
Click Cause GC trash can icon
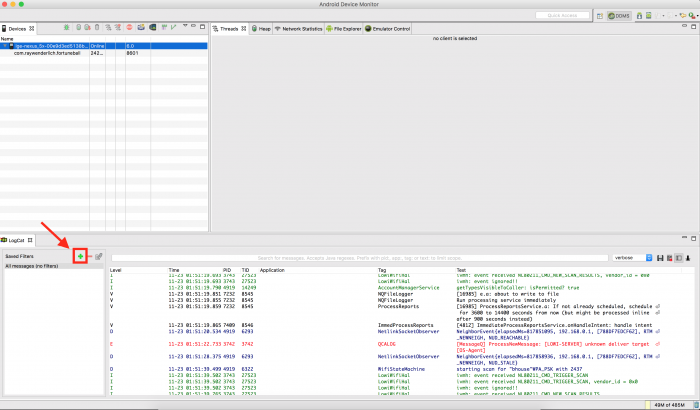[x=97, y=28]
